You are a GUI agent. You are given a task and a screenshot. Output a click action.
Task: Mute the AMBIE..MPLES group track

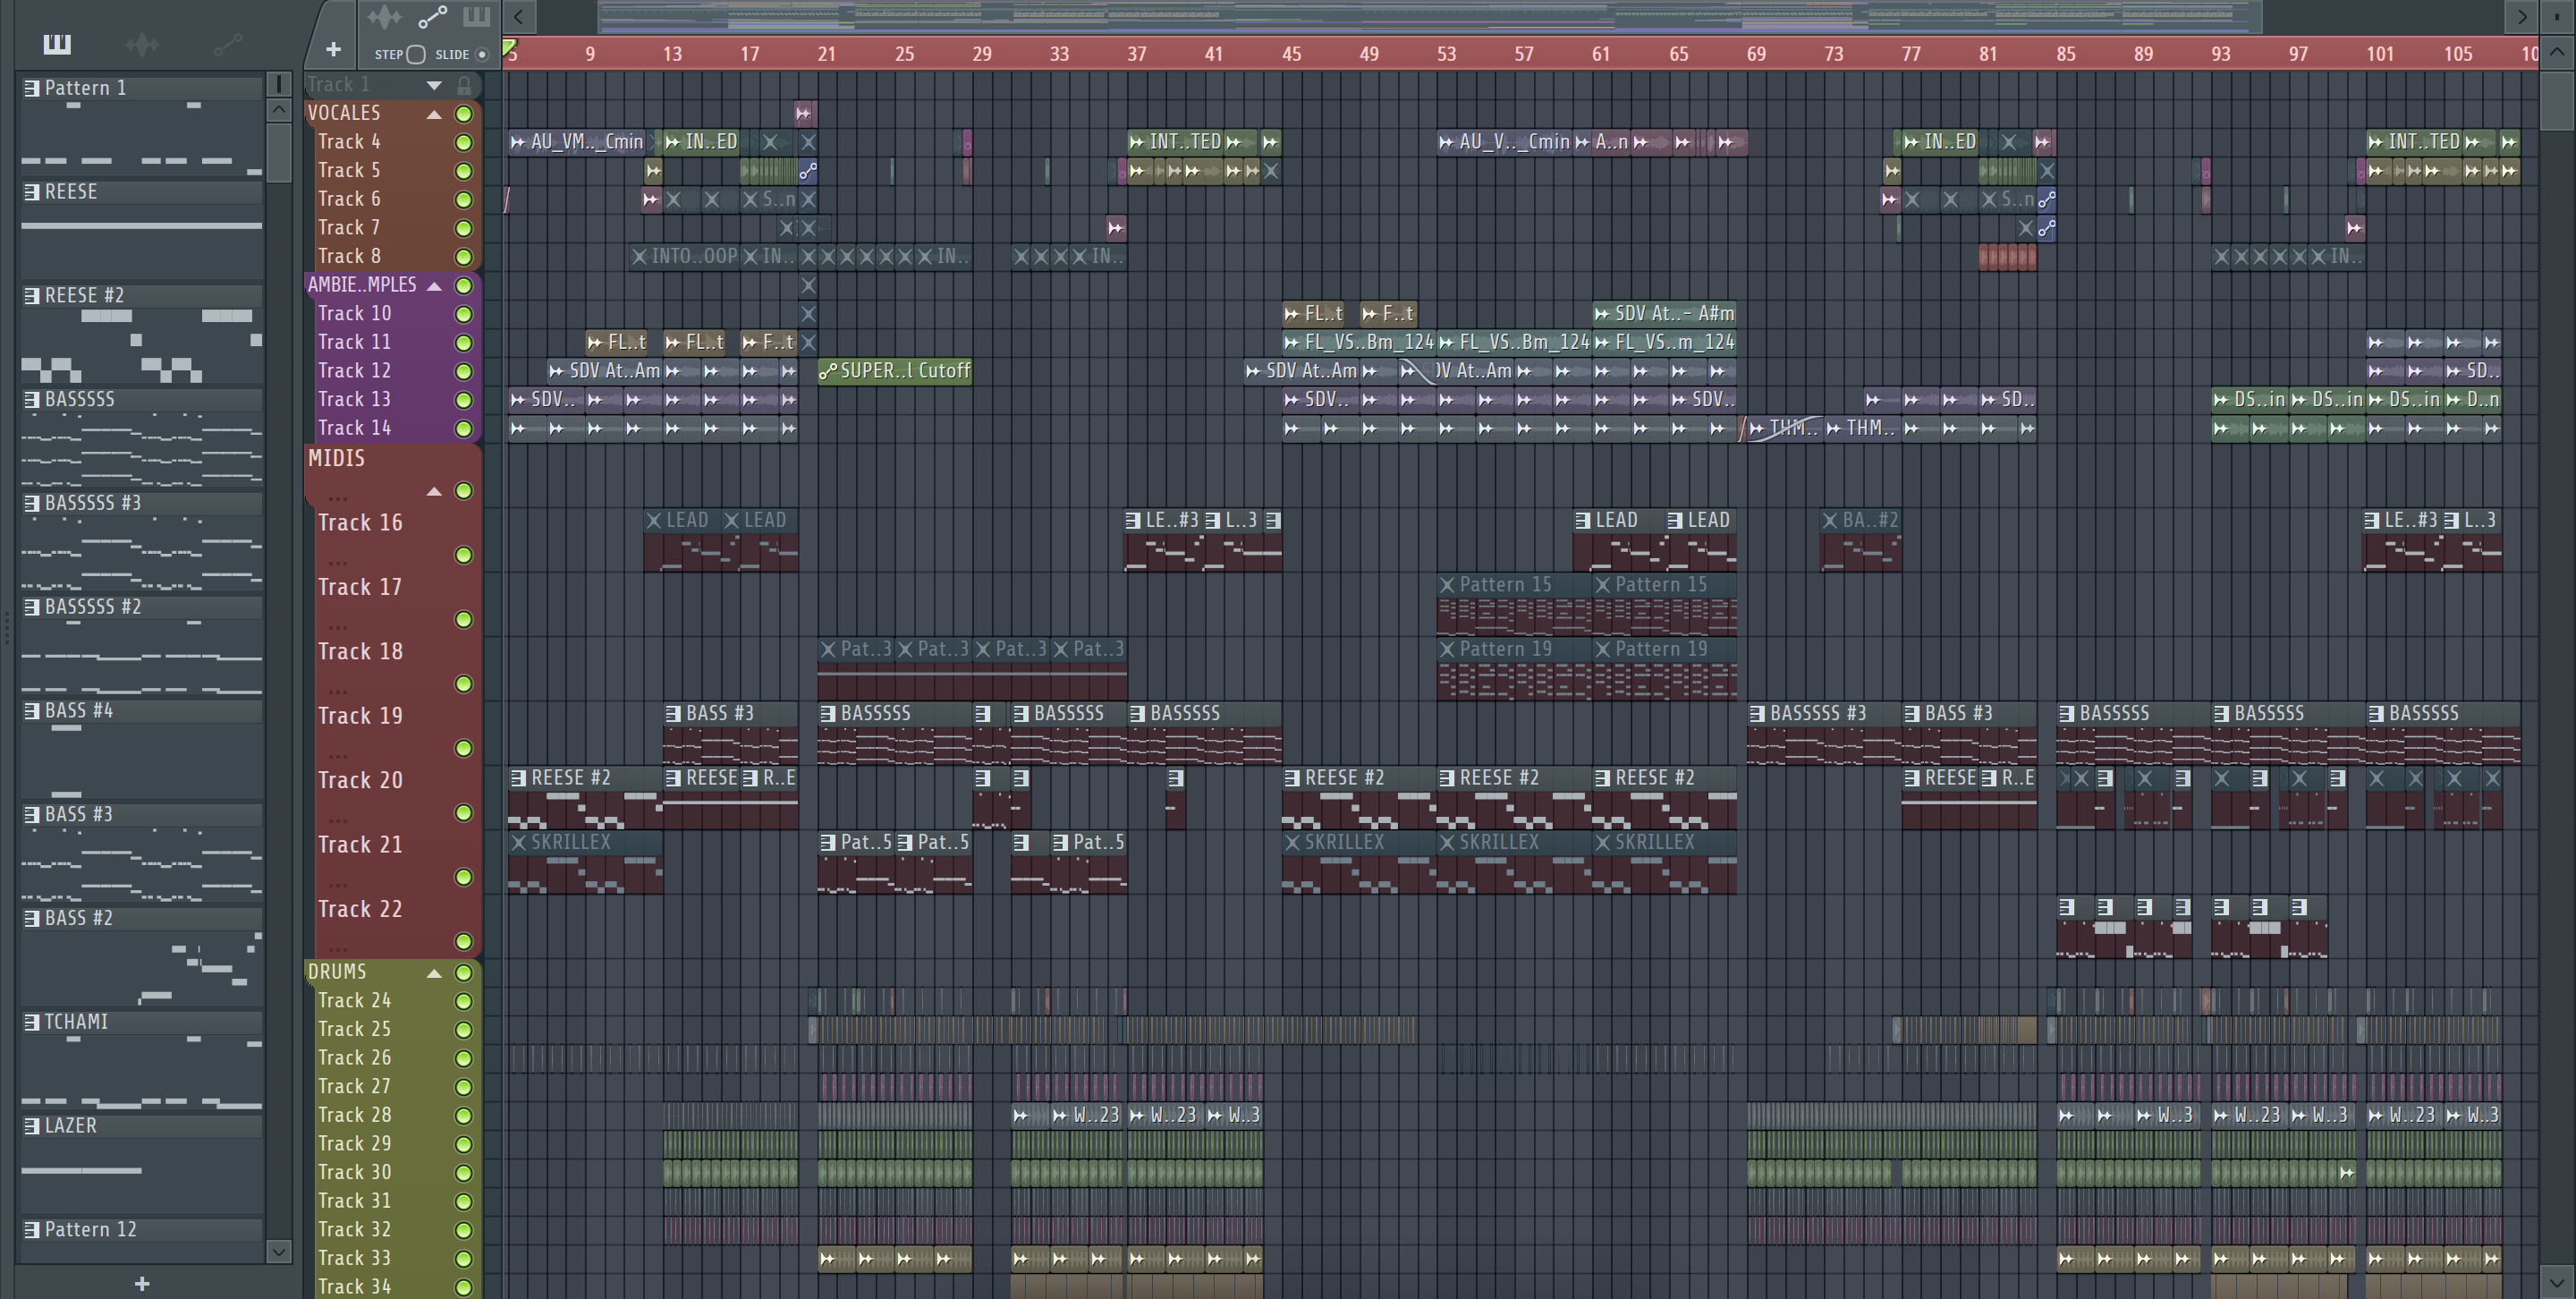pos(464,286)
